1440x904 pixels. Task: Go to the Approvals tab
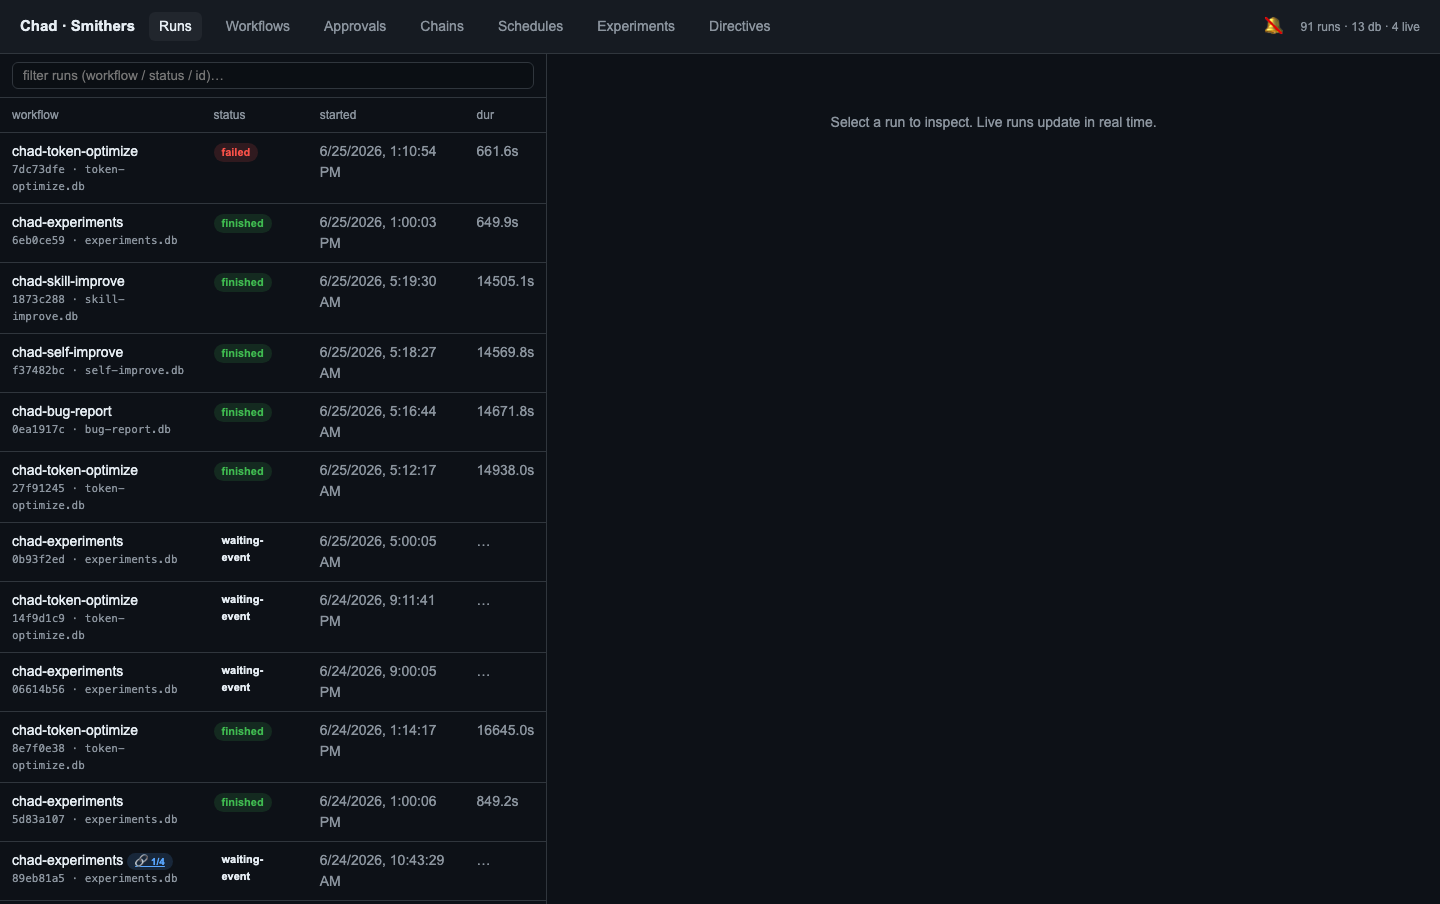pos(355,26)
